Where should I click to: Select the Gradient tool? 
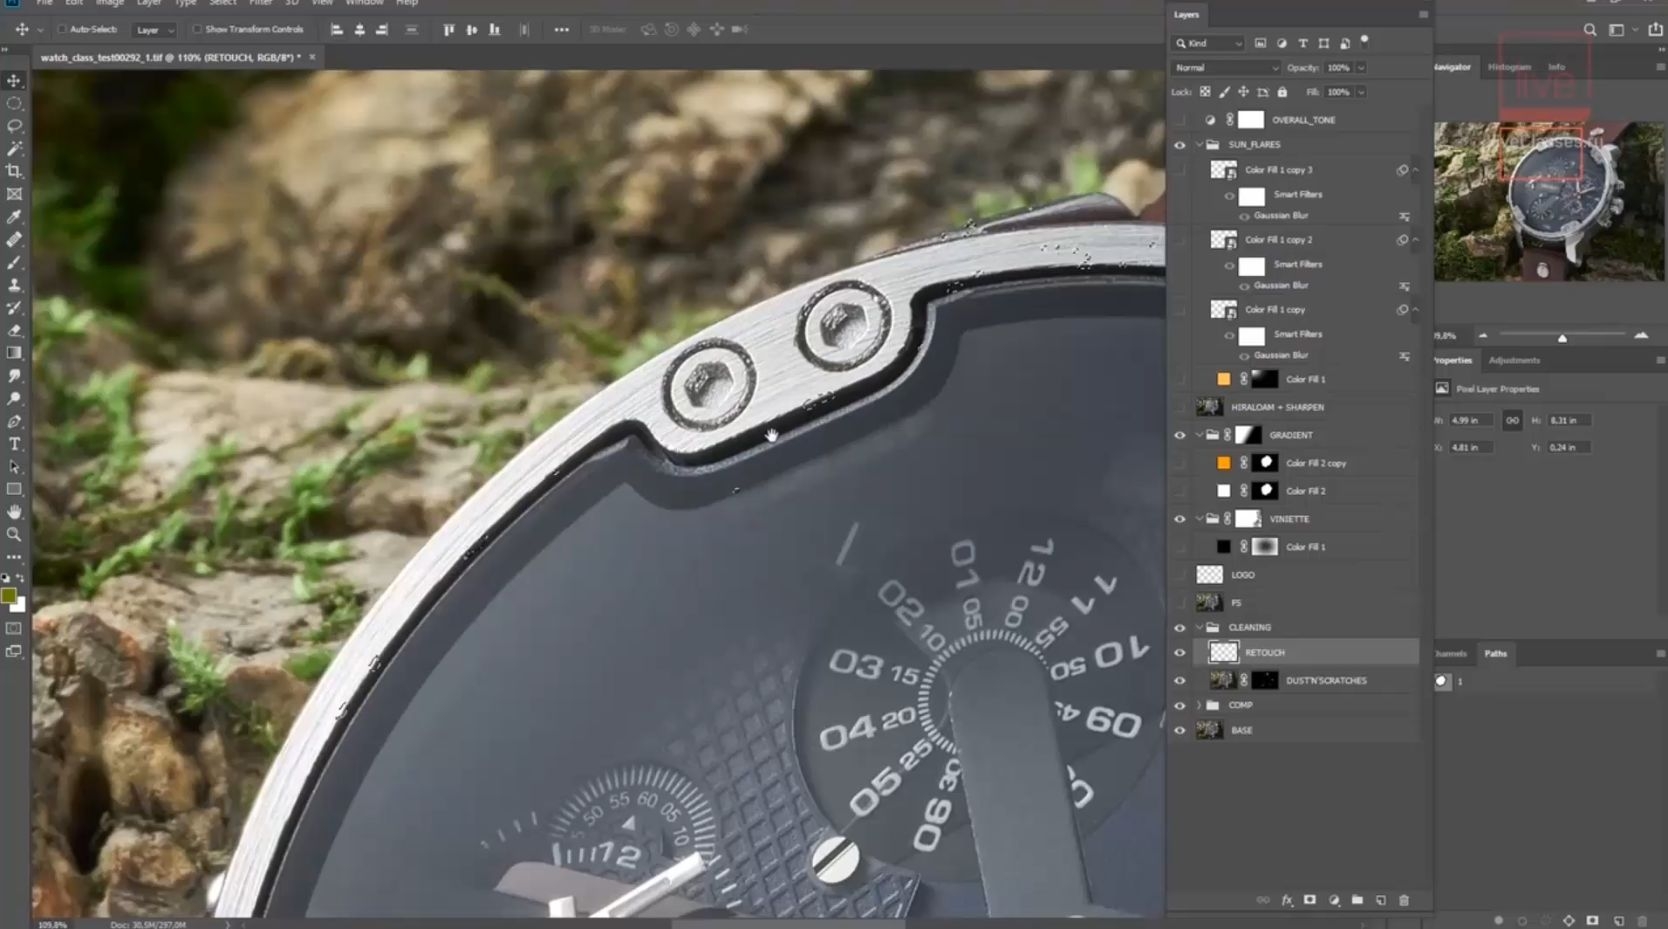pos(14,353)
